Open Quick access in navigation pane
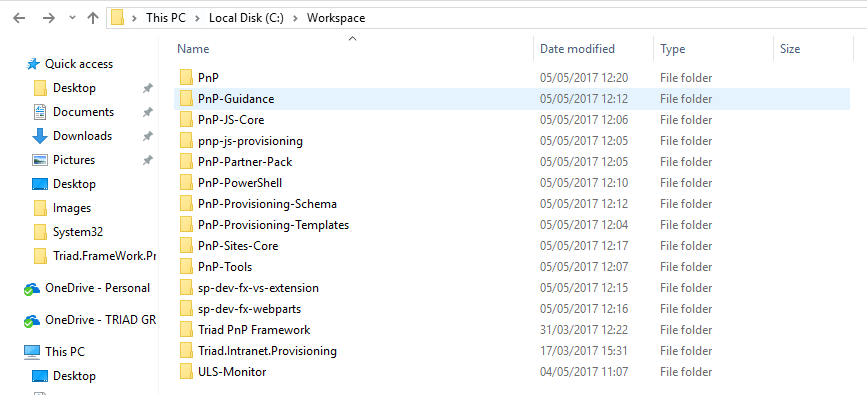Viewport: 867px width, 395px height. point(79,64)
